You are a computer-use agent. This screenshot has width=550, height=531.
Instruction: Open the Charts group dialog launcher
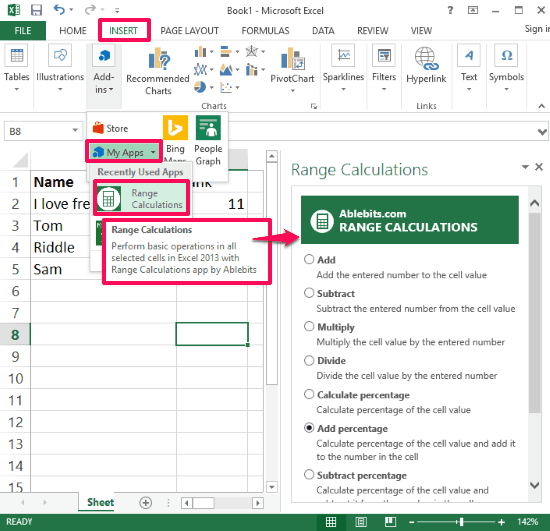click(x=314, y=106)
